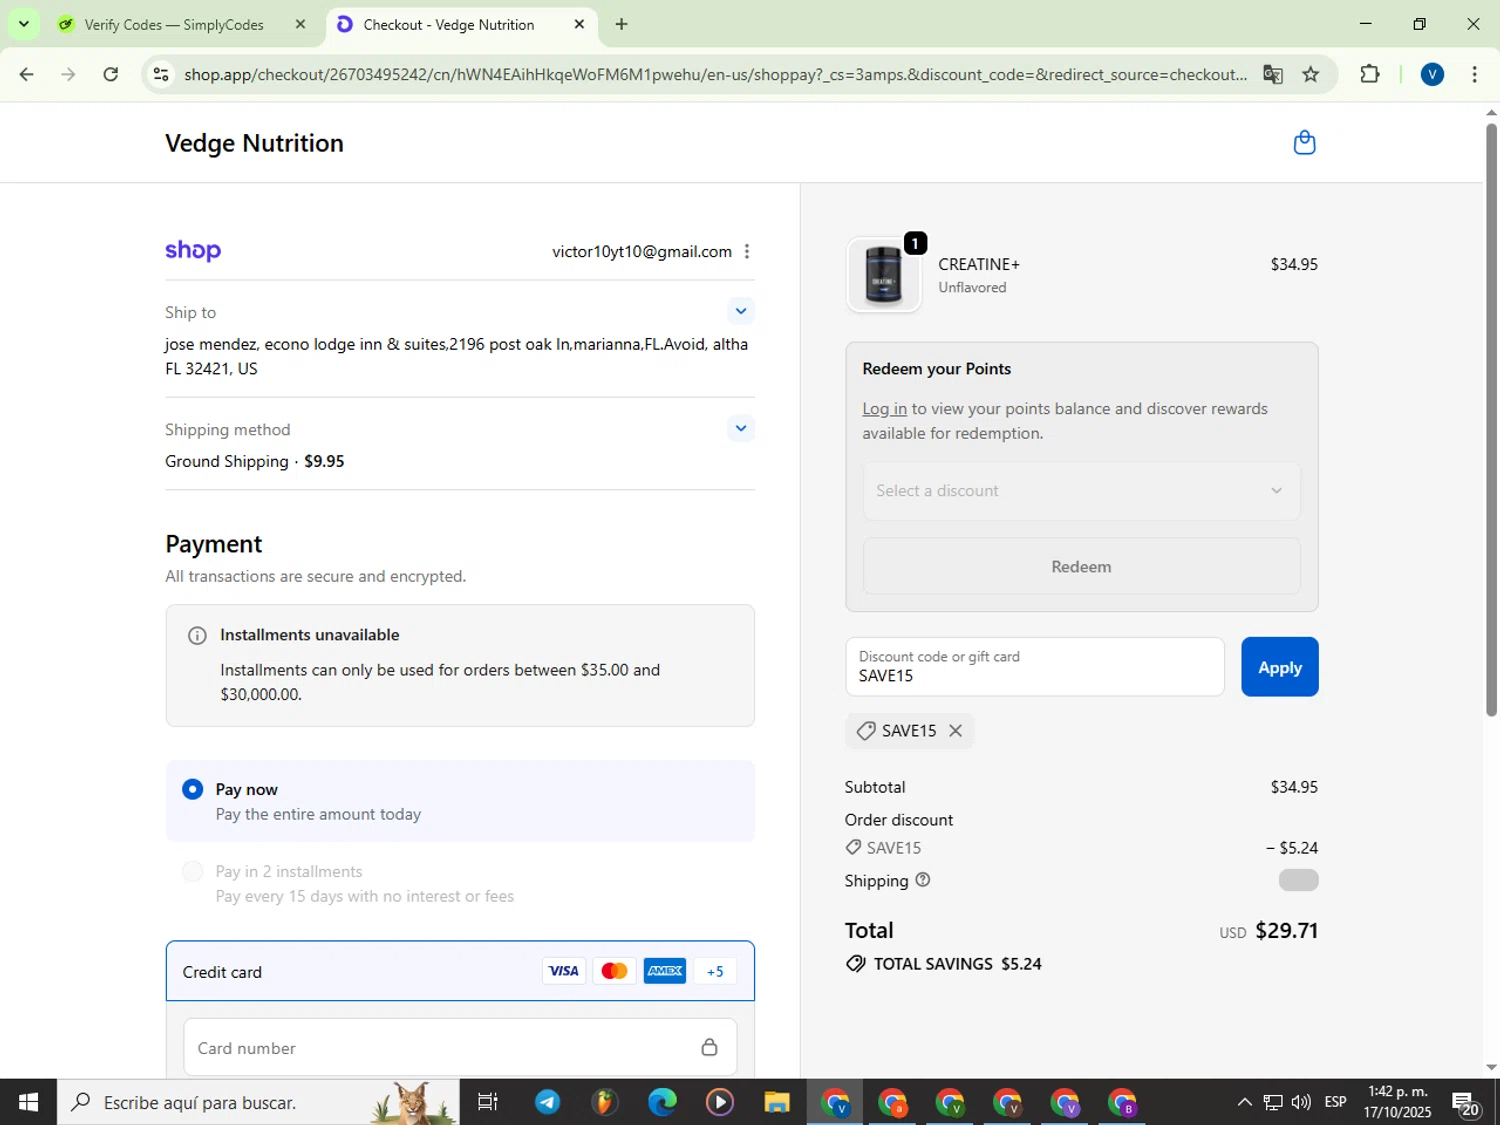The width and height of the screenshot is (1500, 1125).
Task: Open the notifications center icon
Action: point(1466,1103)
